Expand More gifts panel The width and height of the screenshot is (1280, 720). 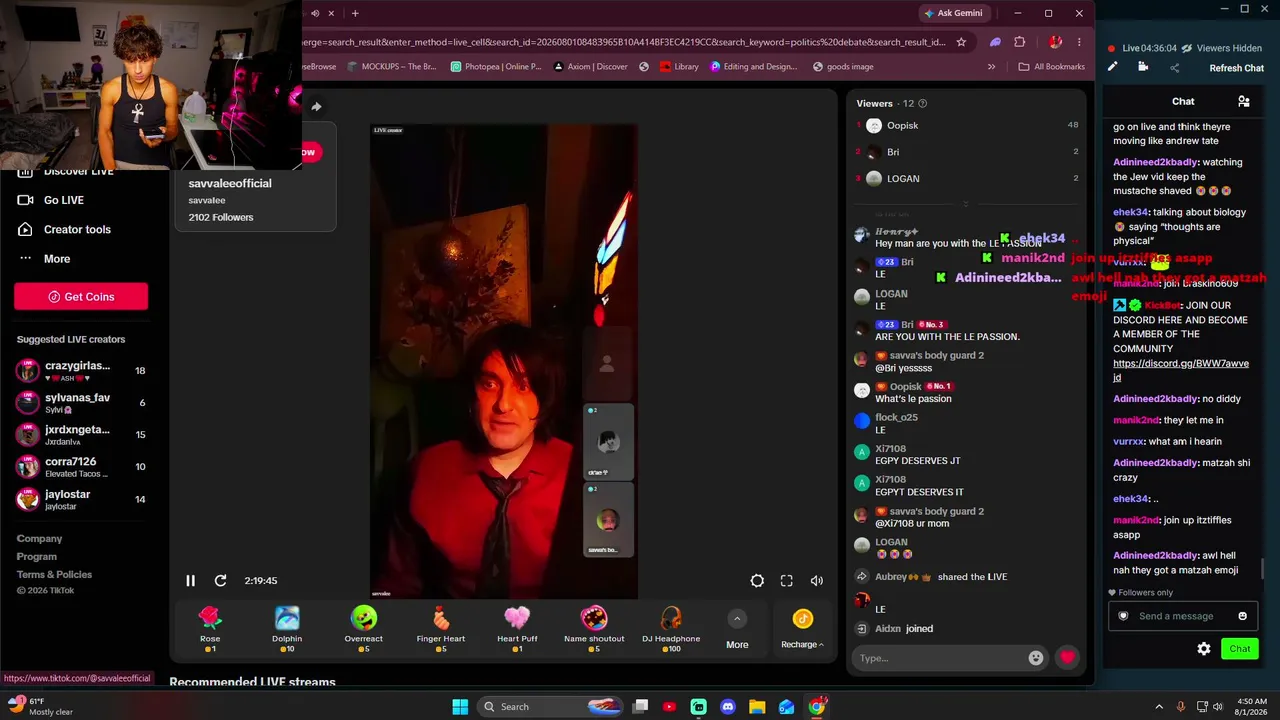point(737,630)
